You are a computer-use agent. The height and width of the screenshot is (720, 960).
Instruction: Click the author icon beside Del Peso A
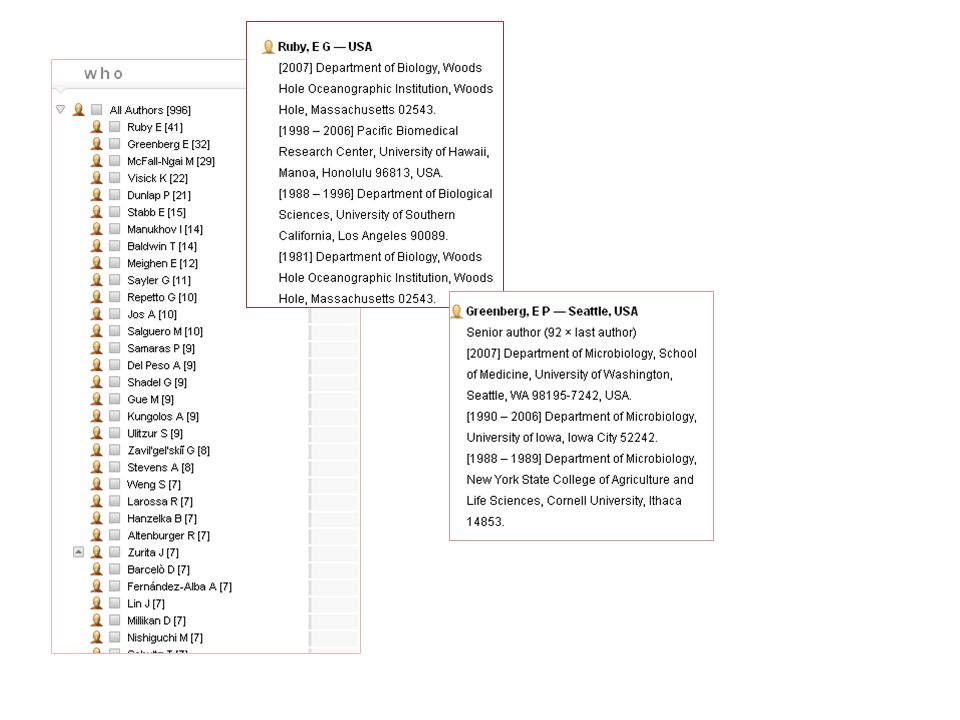(97, 365)
